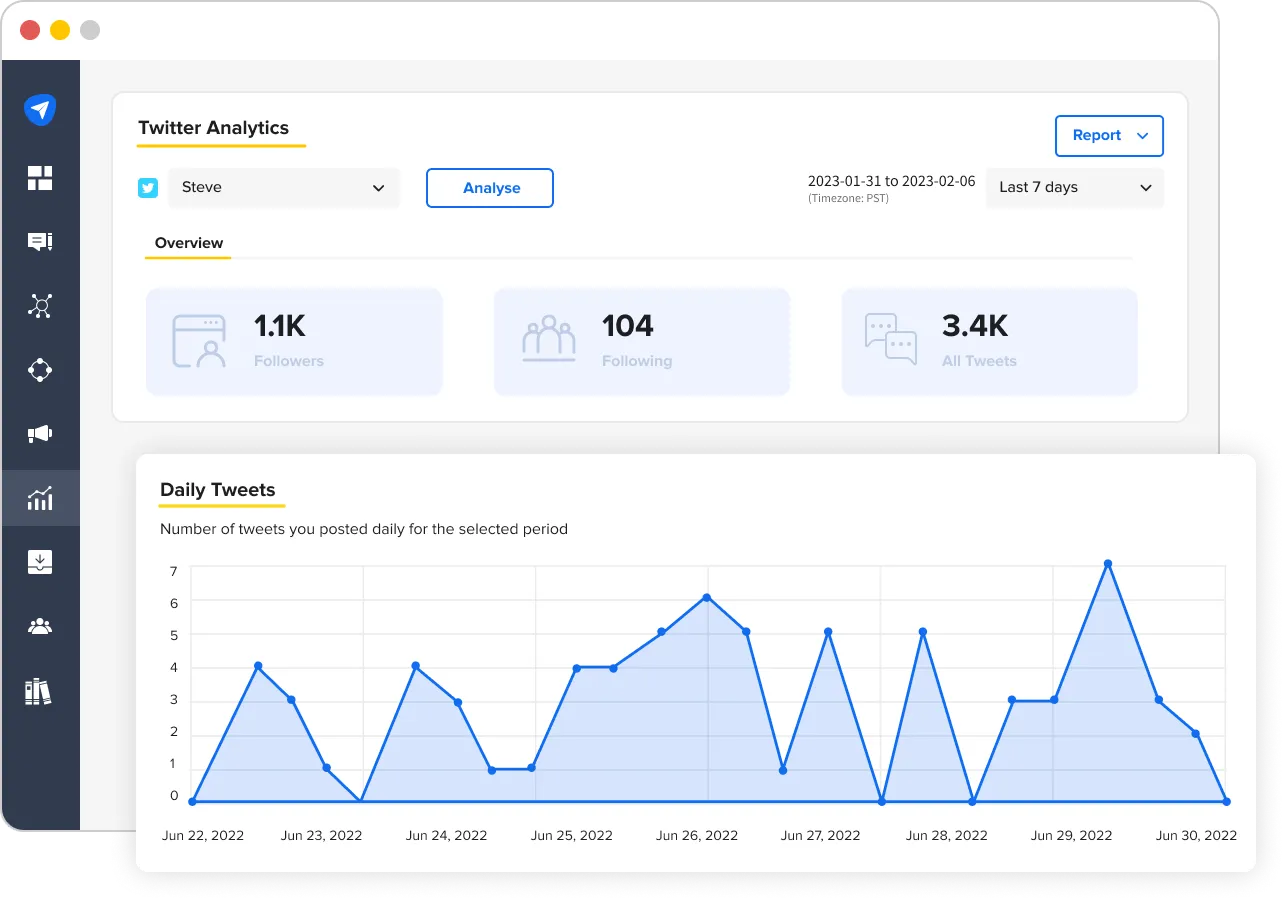Open the library icon at sidebar bottom
Image resolution: width=1286 pixels, height=902 pixels.
point(40,689)
